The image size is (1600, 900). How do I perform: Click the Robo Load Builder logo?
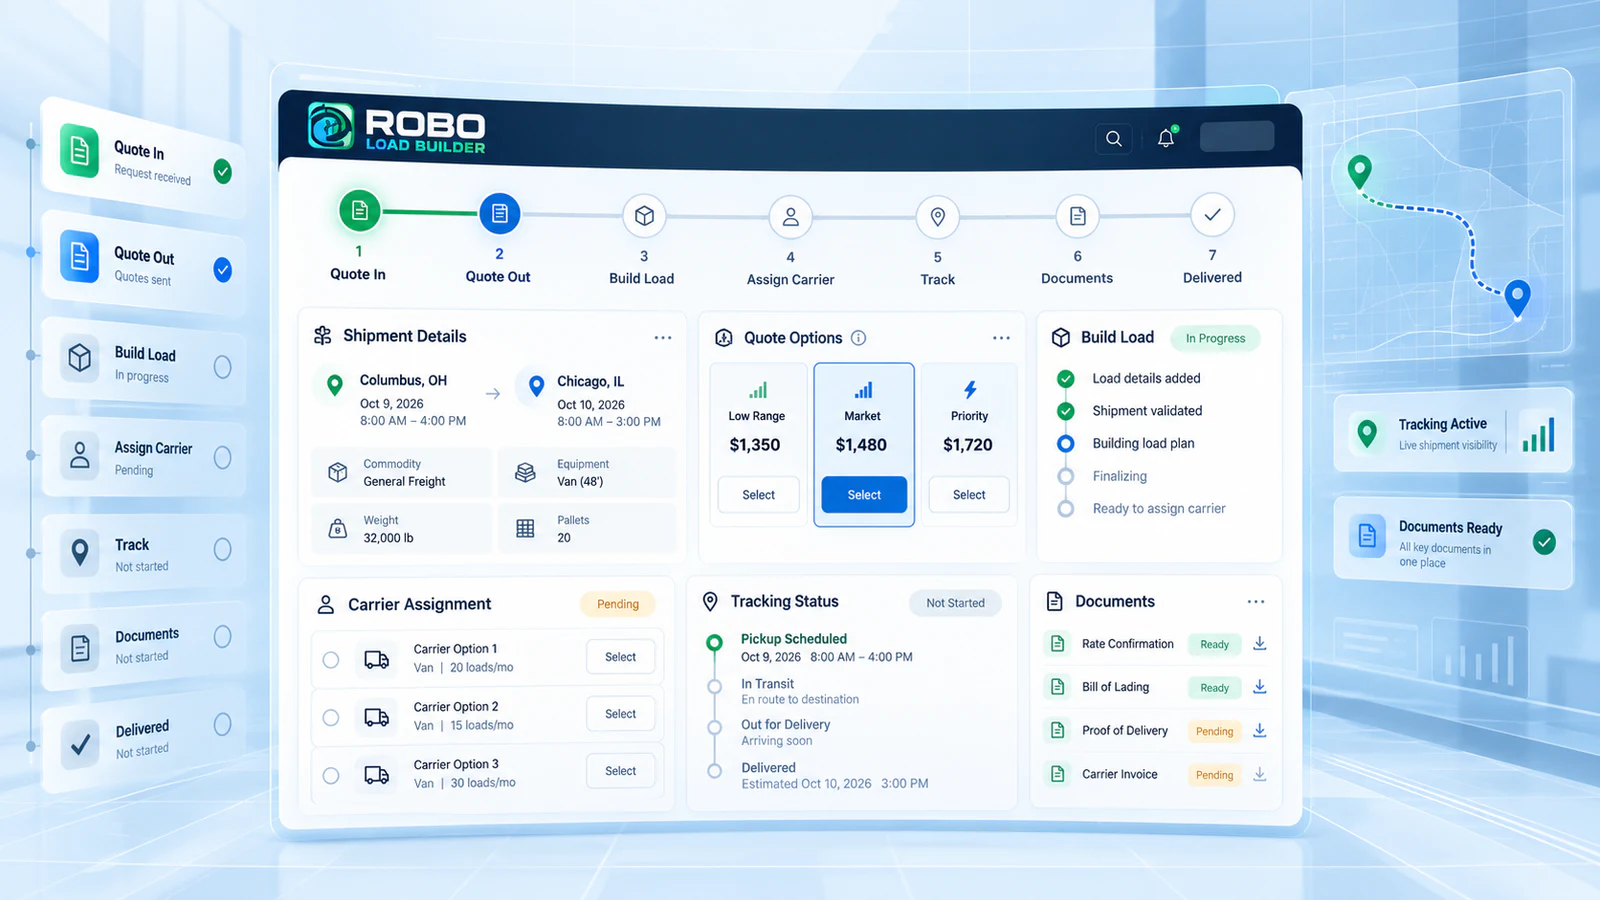click(396, 128)
